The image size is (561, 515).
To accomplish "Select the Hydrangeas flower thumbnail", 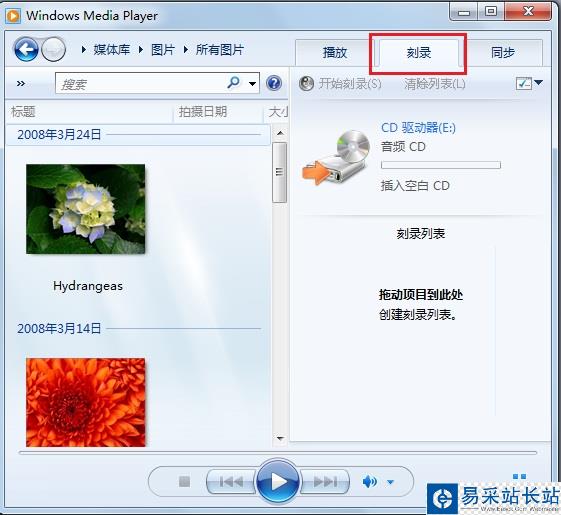I will click(x=86, y=209).
